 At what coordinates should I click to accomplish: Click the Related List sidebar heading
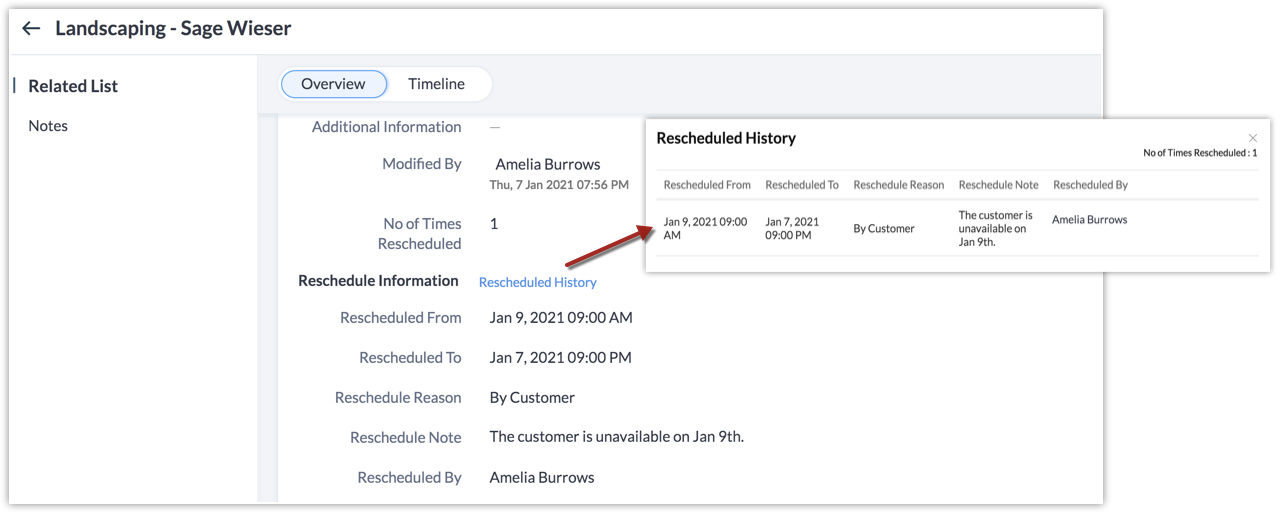click(x=73, y=86)
